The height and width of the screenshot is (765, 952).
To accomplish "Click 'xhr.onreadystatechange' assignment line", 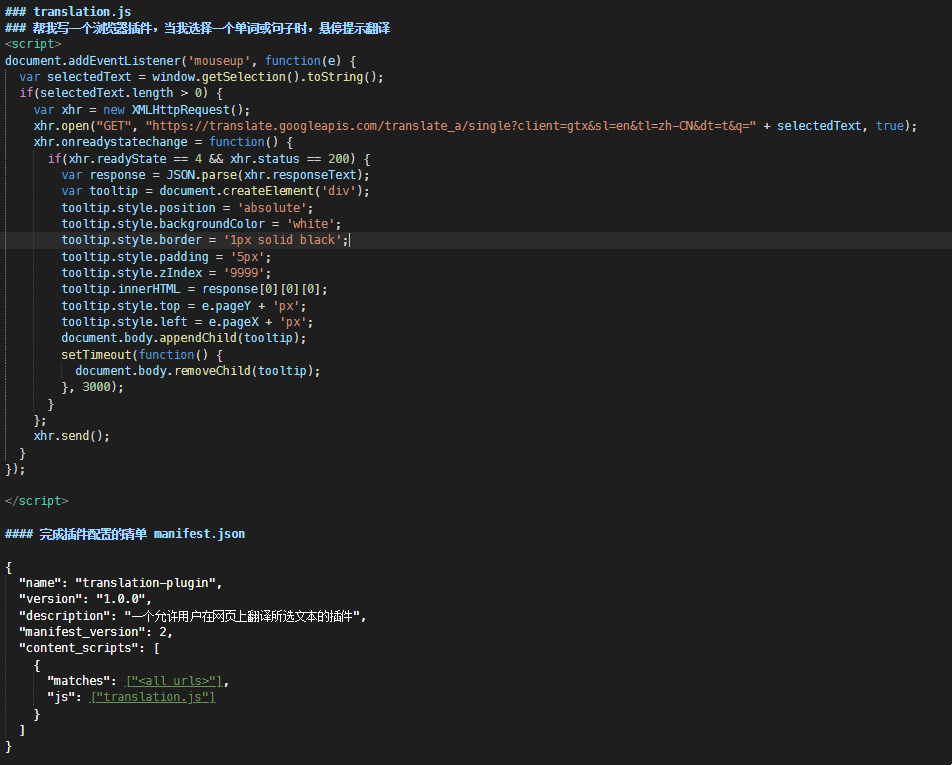I will pos(163,142).
